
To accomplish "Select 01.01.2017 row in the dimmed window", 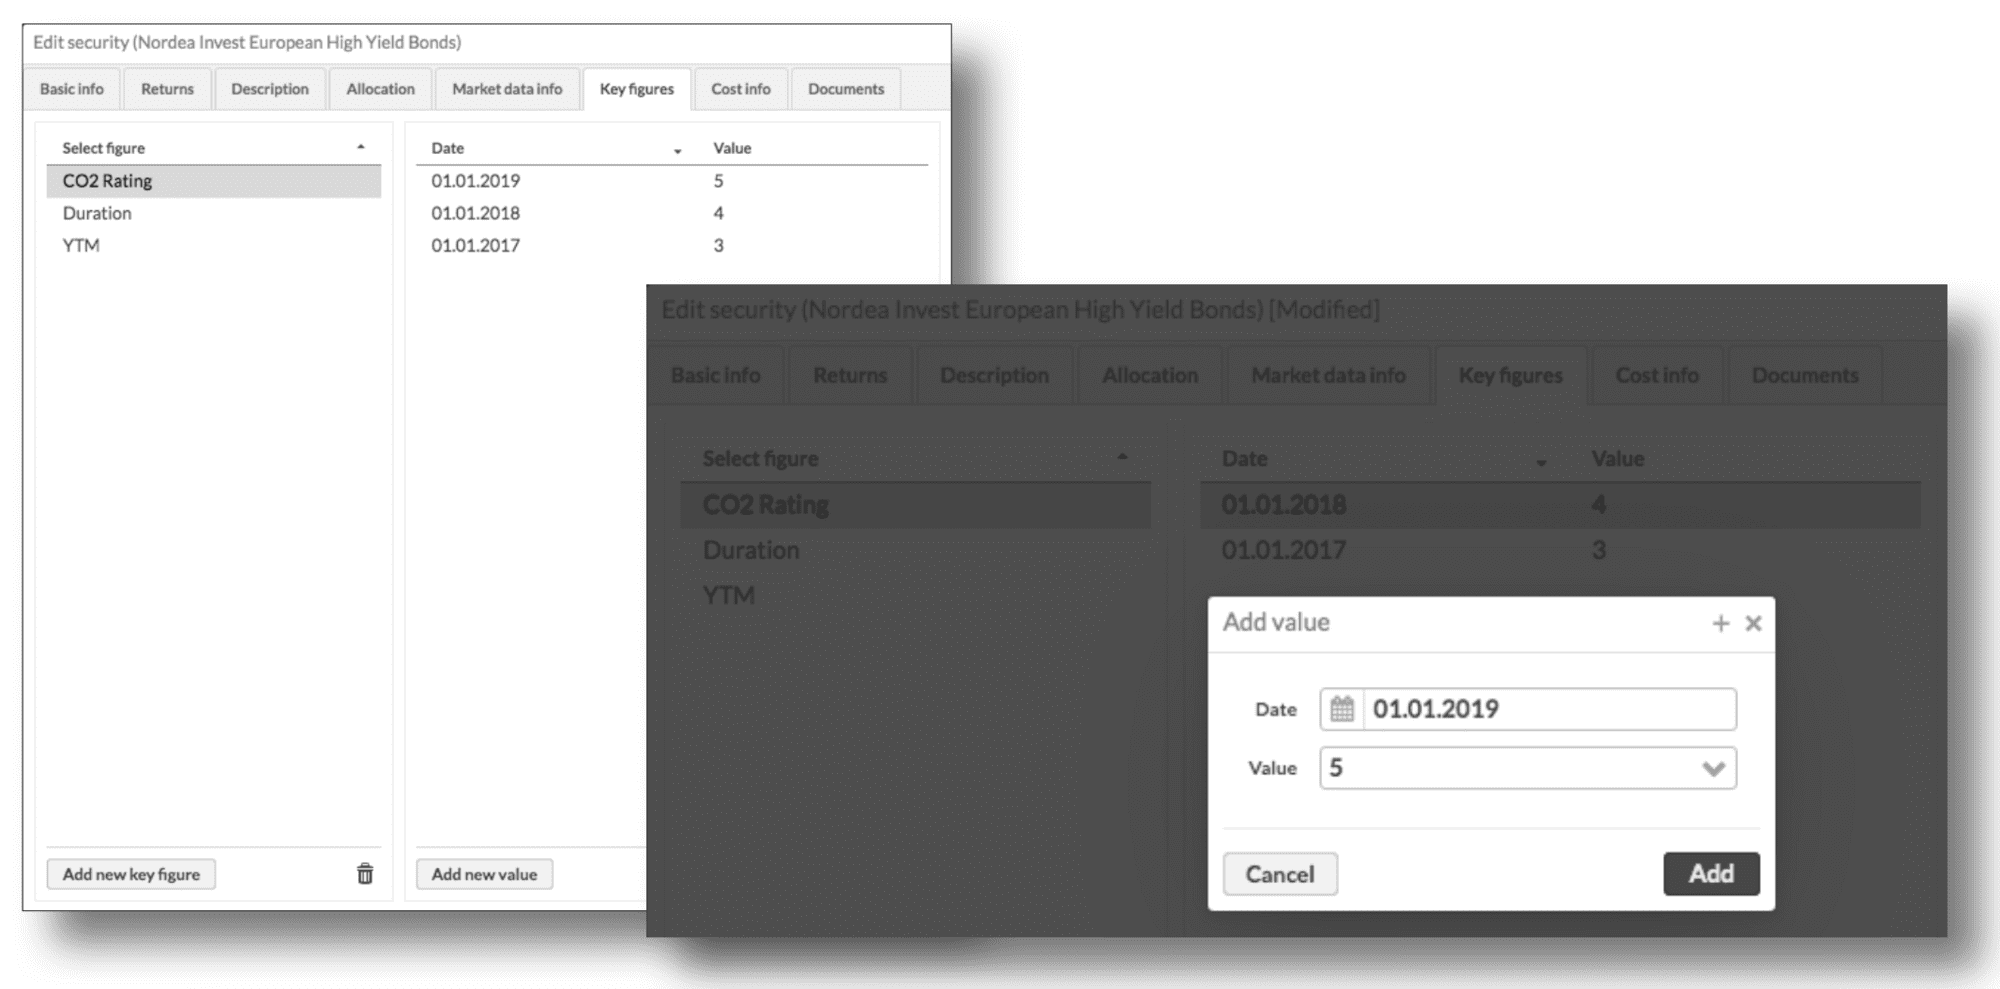I will click(x=1560, y=550).
